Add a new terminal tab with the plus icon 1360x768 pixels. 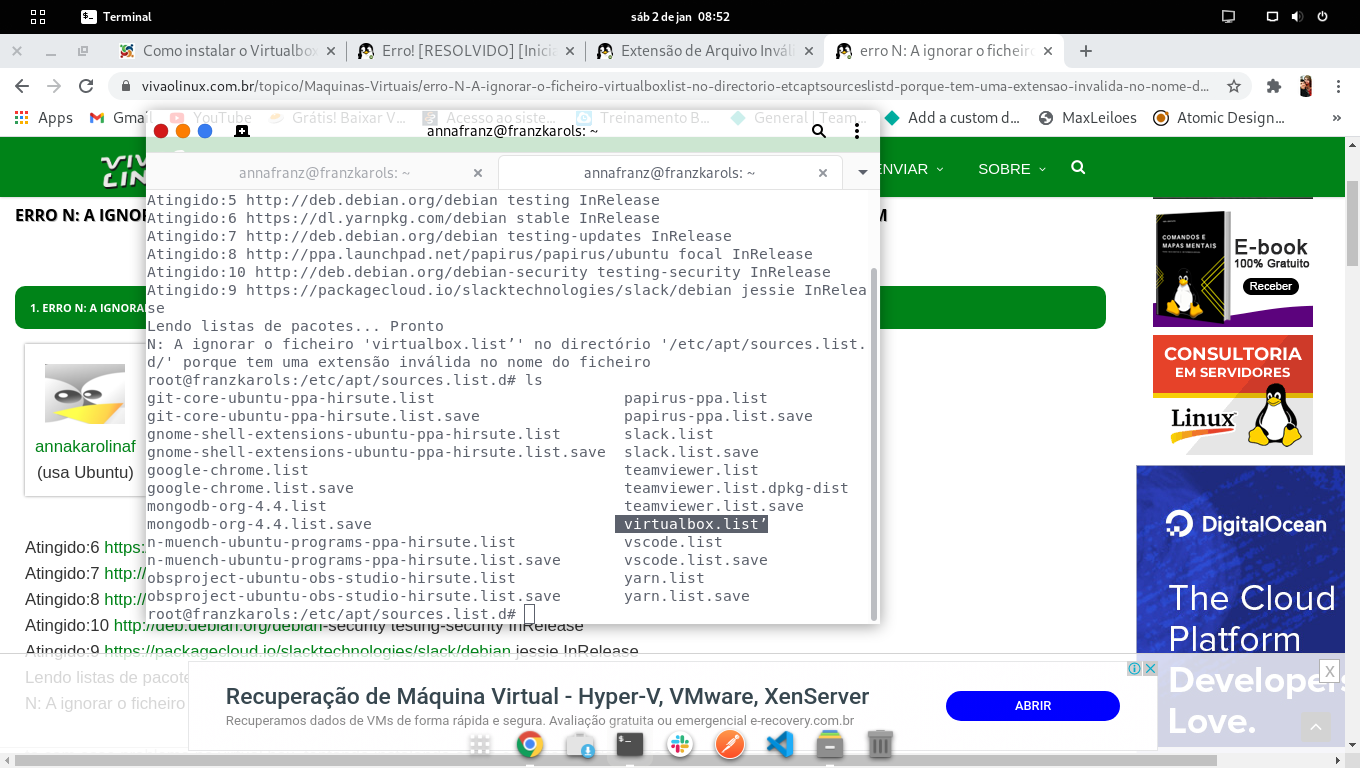(x=241, y=131)
